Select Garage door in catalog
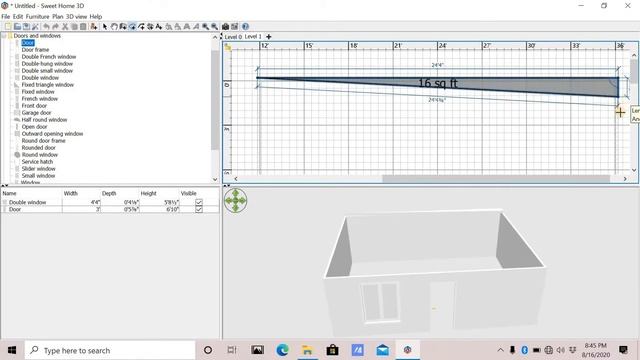Screen dimensions: 640x360 click(x=36, y=113)
